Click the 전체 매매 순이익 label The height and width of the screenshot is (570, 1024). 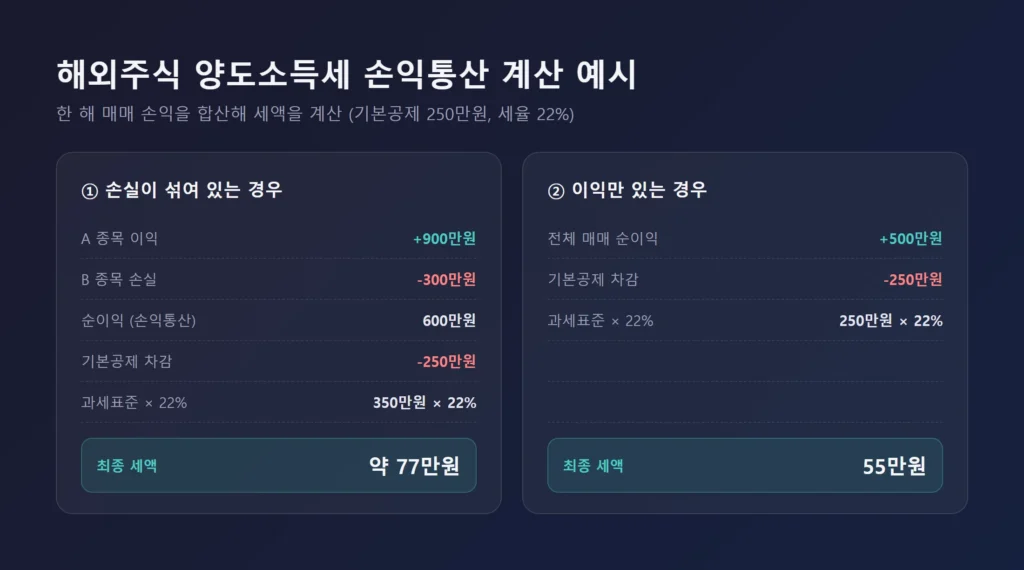pos(603,238)
